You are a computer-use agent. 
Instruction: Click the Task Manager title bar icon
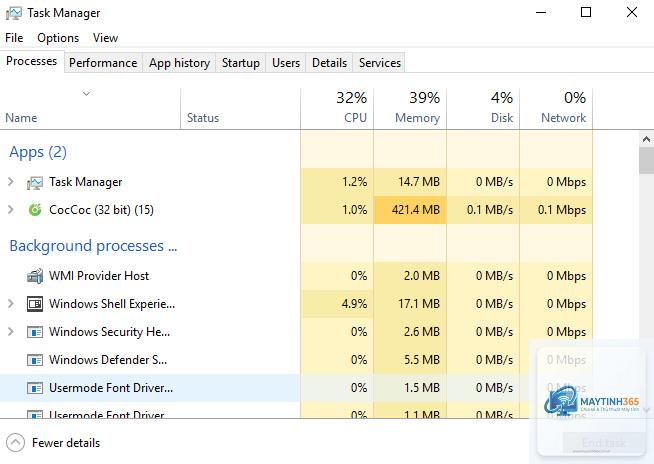pyautogui.click(x=14, y=13)
